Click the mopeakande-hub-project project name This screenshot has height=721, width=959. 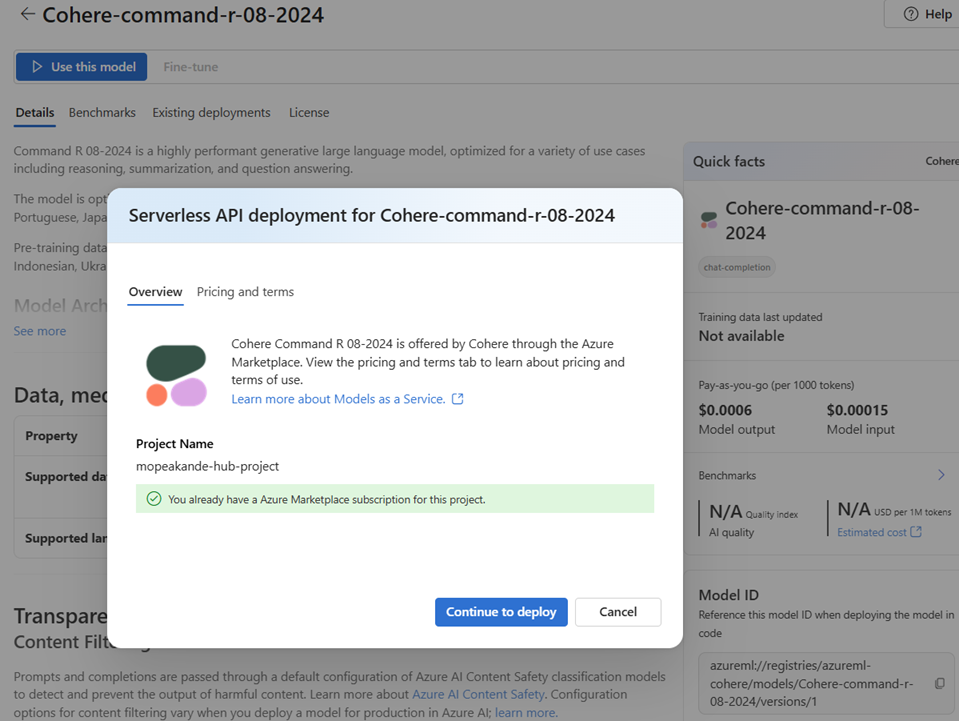pos(207,467)
